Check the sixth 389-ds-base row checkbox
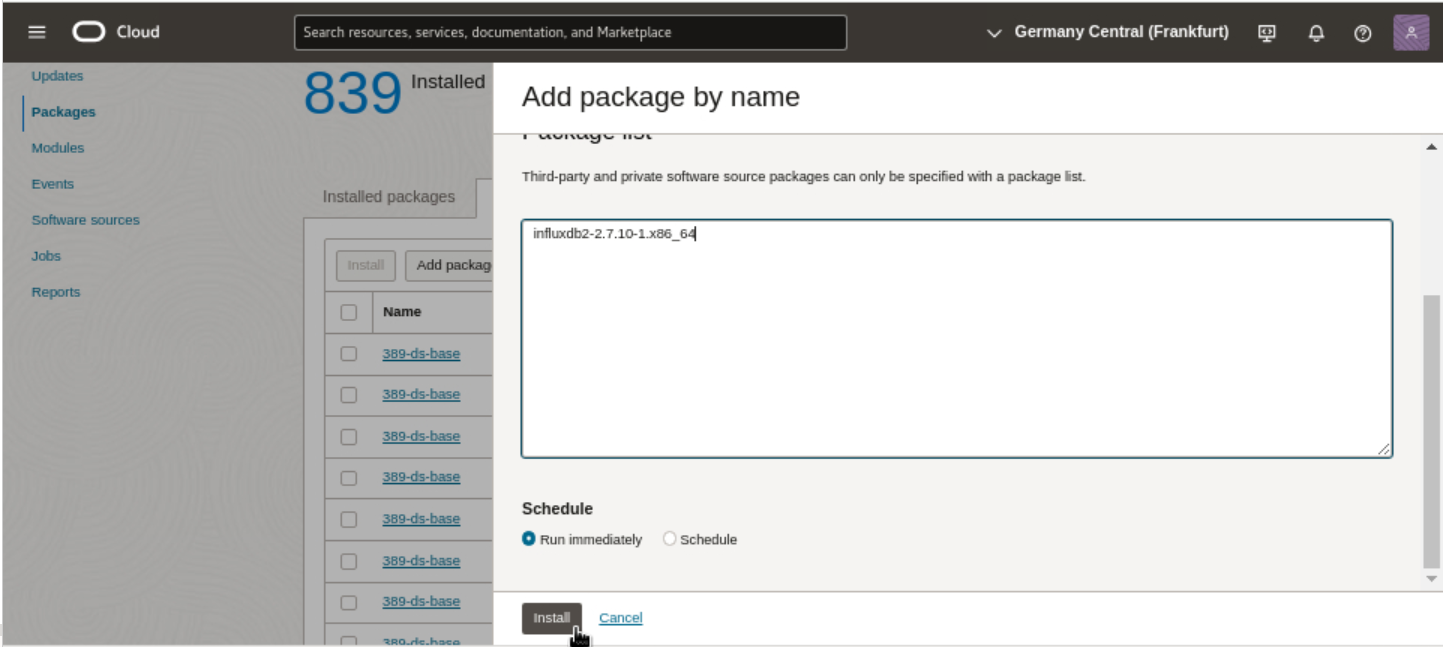The width and height of the screenshot is (1443, 647). coord(348,561)
